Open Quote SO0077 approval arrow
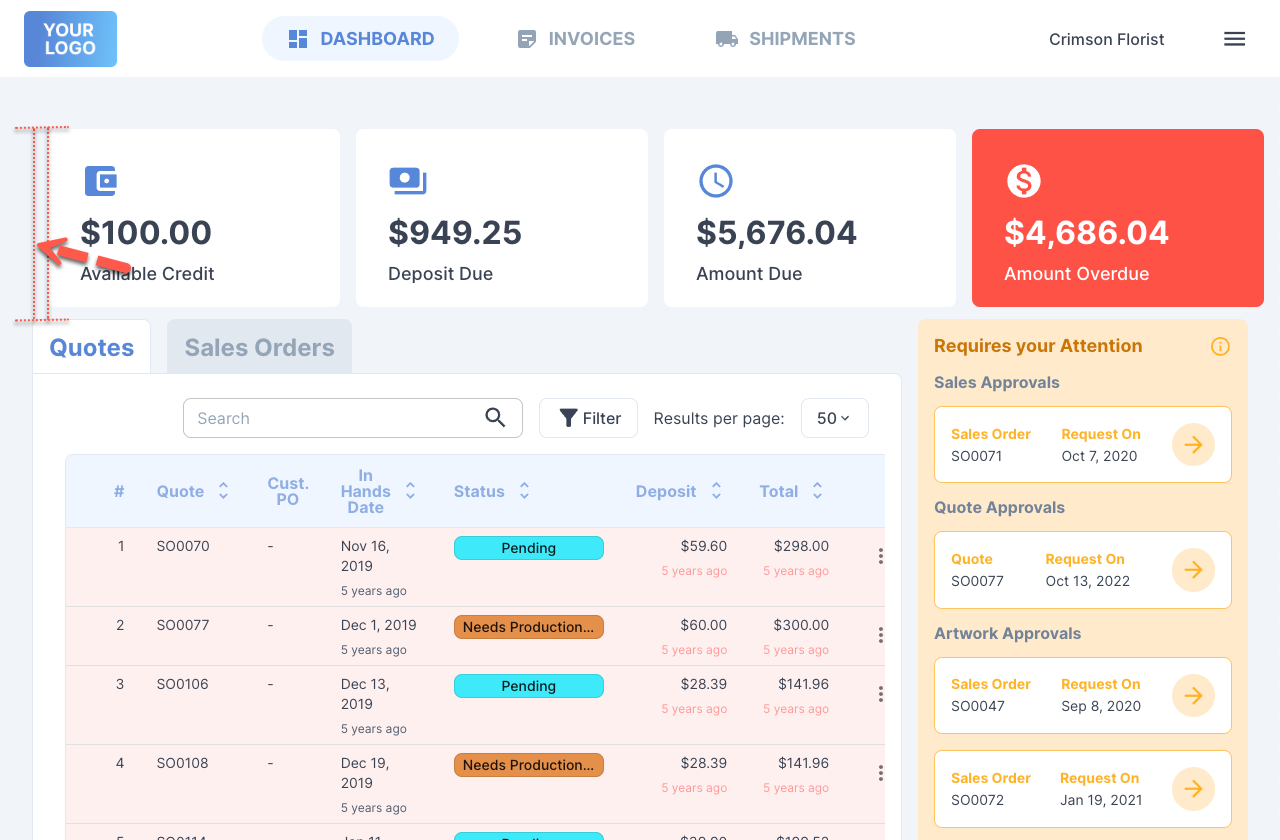The height and width of the screenshot is (840, 1280). tap(1193, 570)
